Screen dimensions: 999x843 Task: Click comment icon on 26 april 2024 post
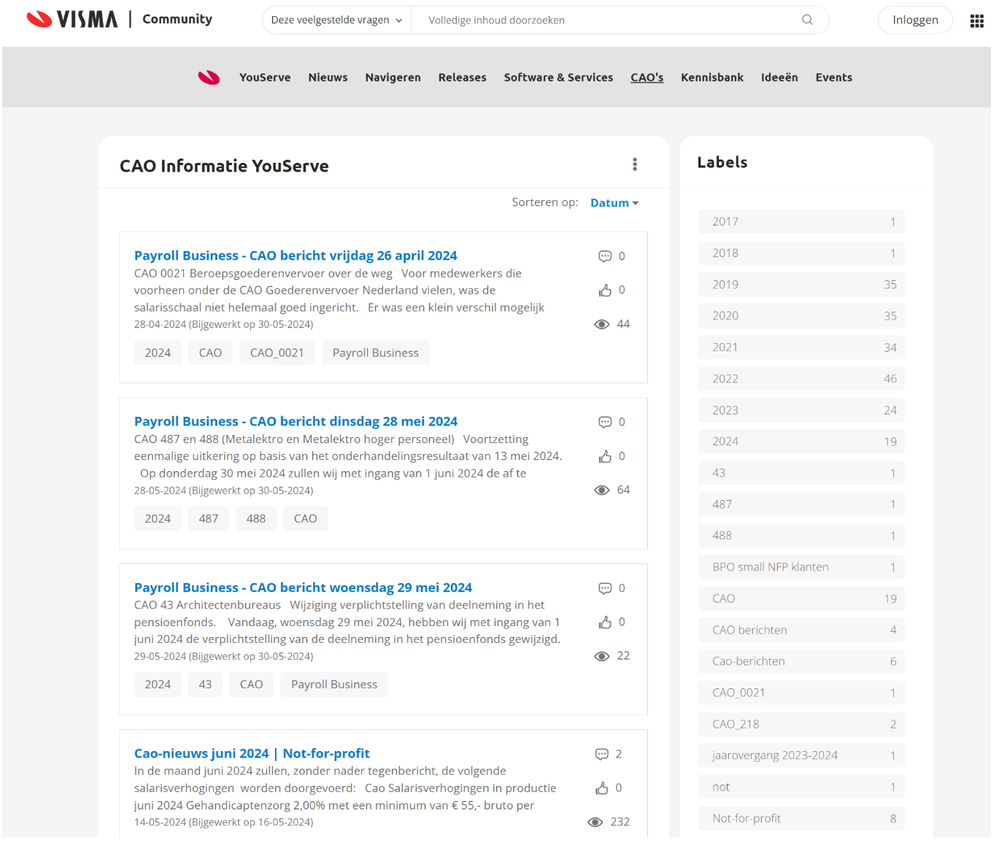pos(605,256)
